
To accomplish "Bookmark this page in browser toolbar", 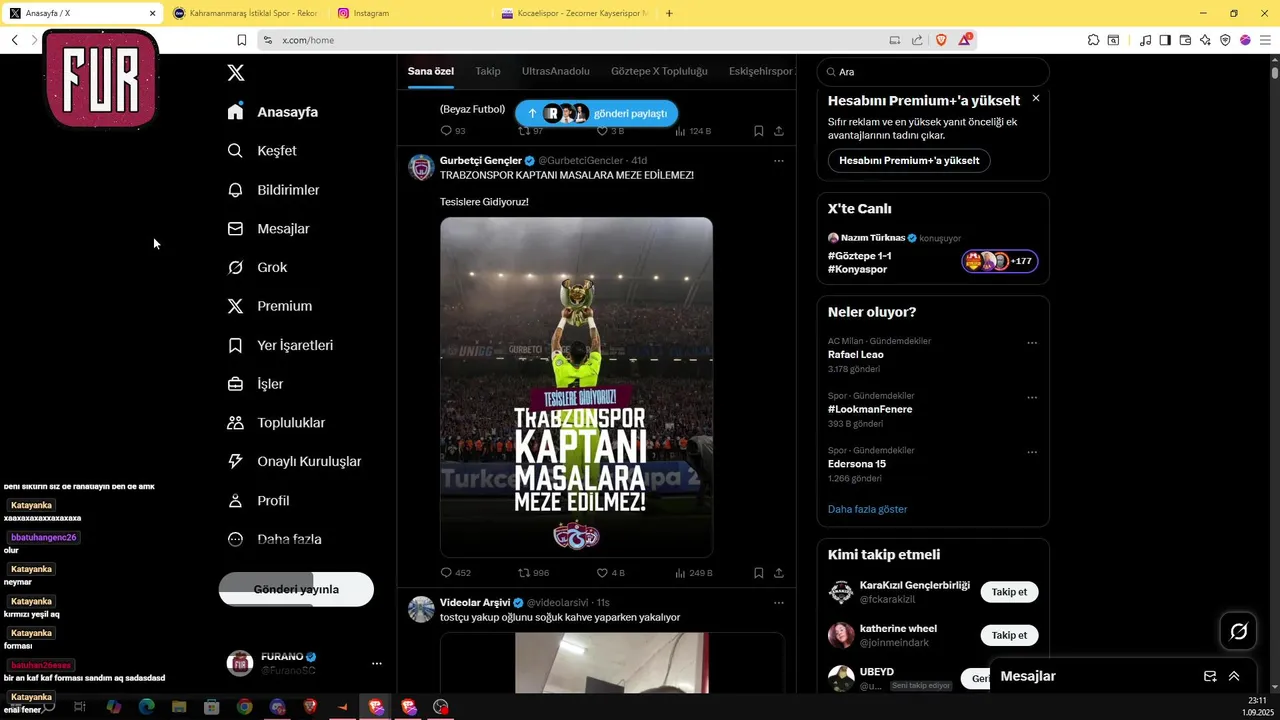I will 241,40.
